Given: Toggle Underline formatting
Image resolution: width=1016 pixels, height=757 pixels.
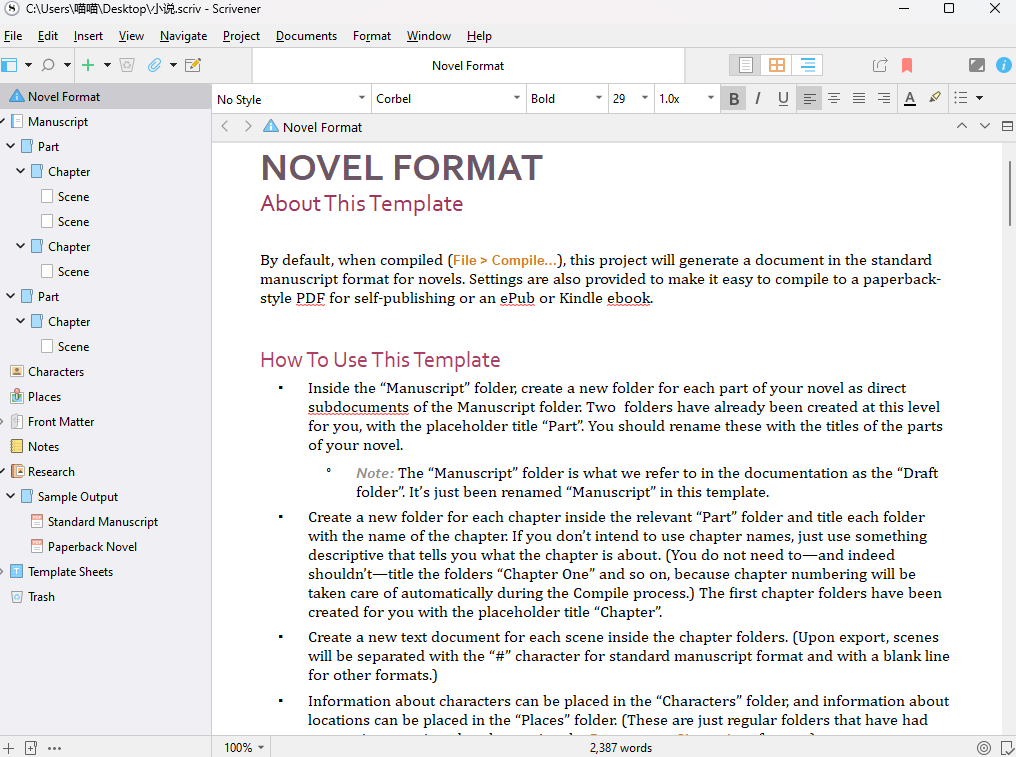Looking at the screenshot, I should (x=783, y=98).
